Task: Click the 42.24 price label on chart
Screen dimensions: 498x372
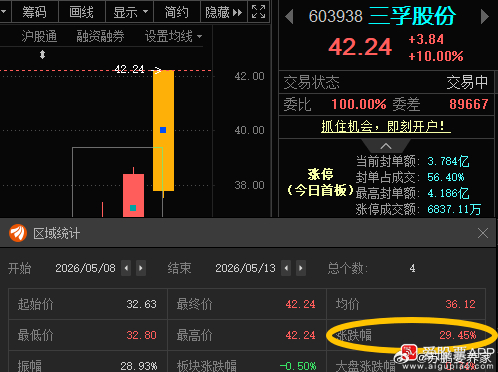Action: (x=129, y=69)
